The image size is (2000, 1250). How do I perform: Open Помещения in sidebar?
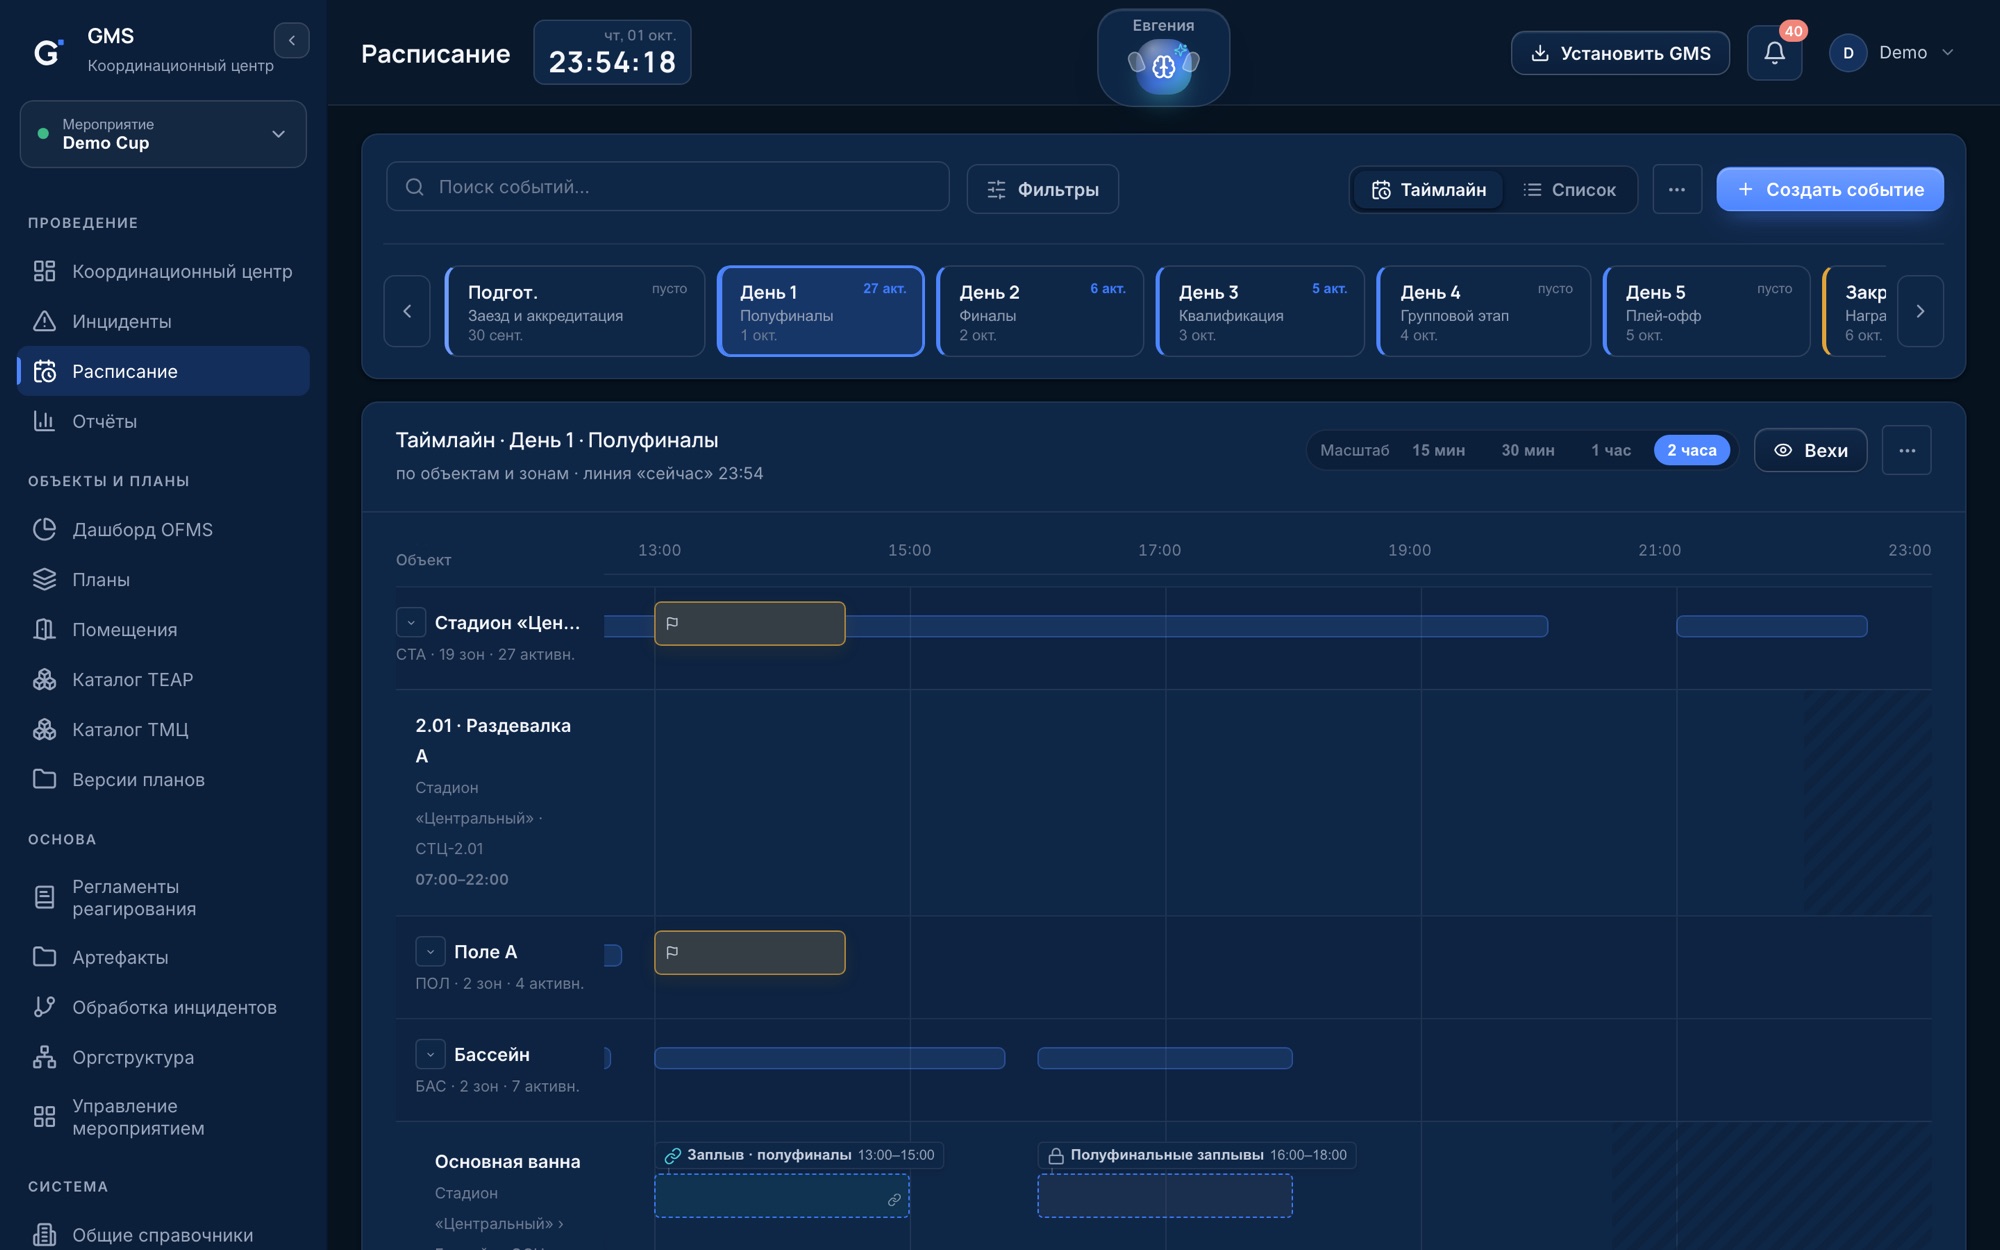click(164, 629)
